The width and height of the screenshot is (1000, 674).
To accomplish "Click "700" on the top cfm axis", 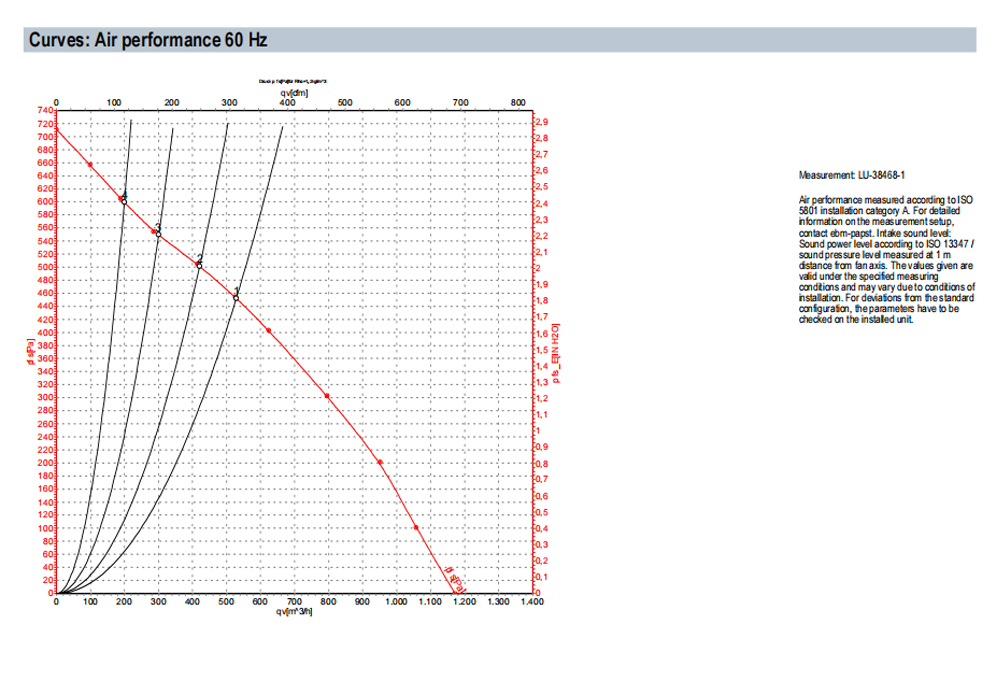I will [x=460, y=103].
